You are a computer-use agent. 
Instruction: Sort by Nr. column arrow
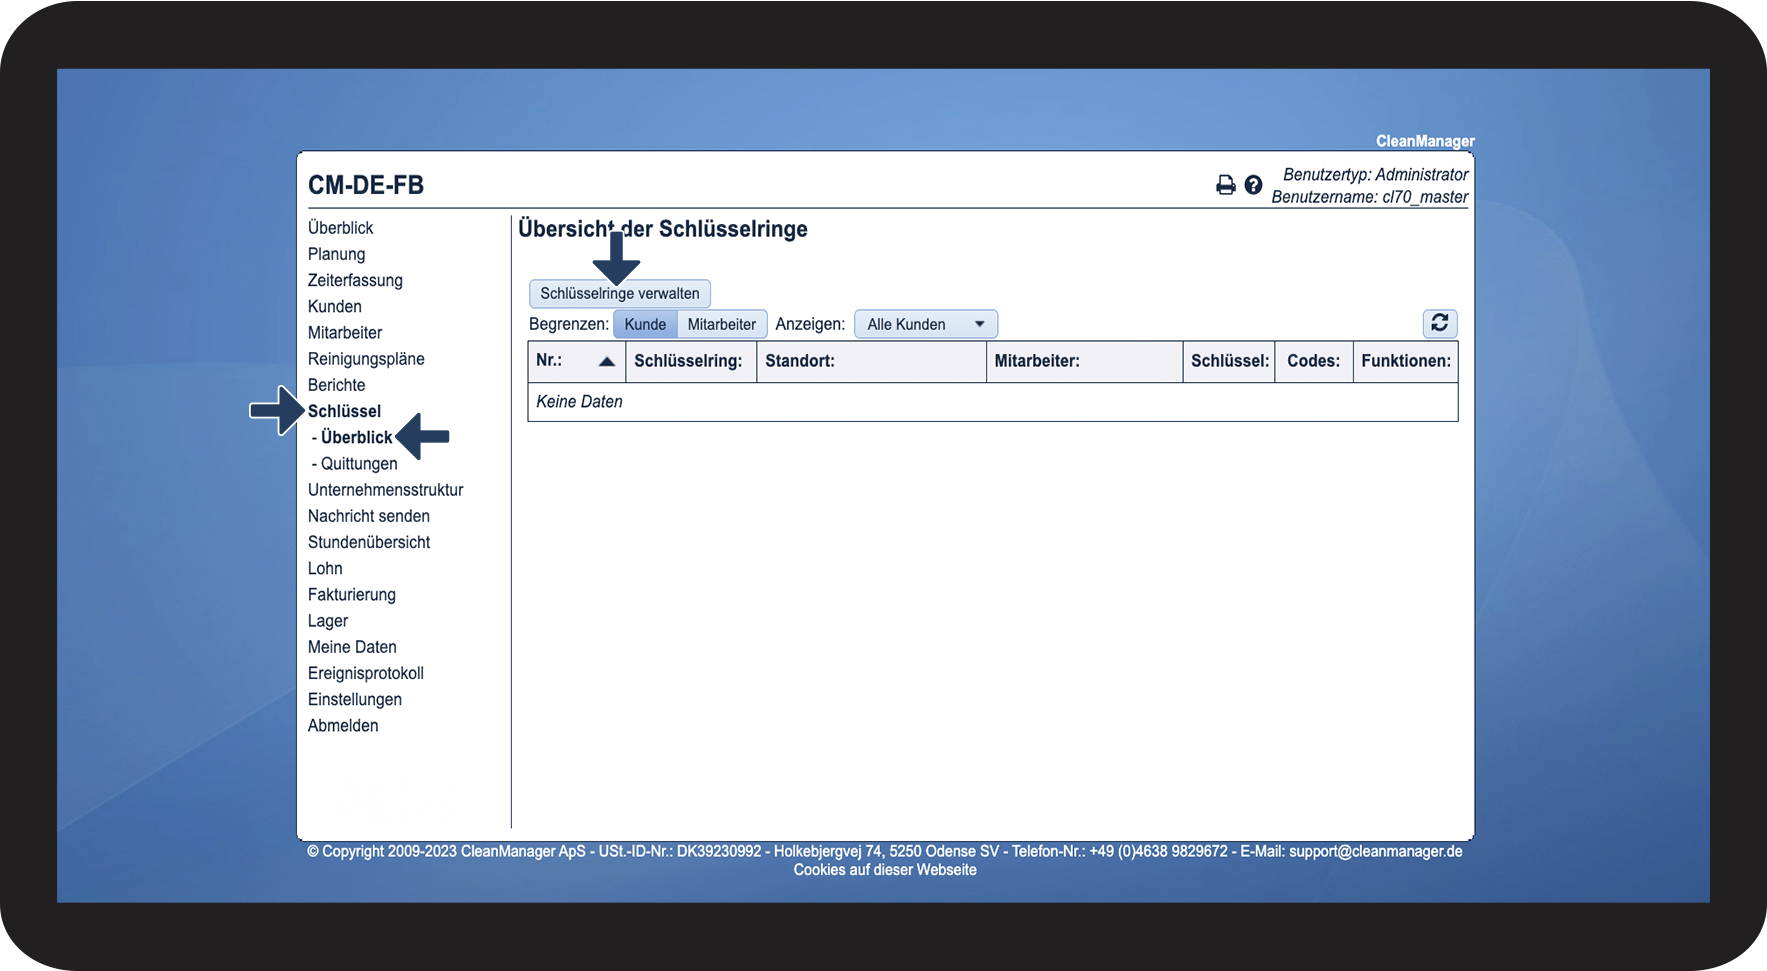pyautogui.click(x=606, y=362)
